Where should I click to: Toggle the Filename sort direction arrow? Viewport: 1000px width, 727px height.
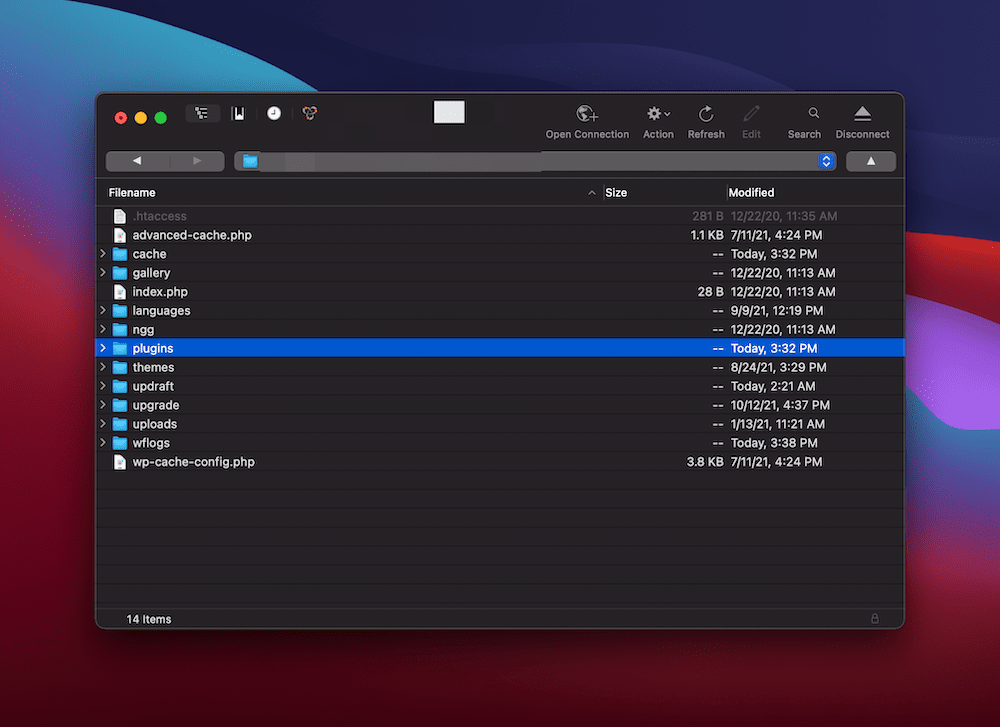click(x=592, y=193)
